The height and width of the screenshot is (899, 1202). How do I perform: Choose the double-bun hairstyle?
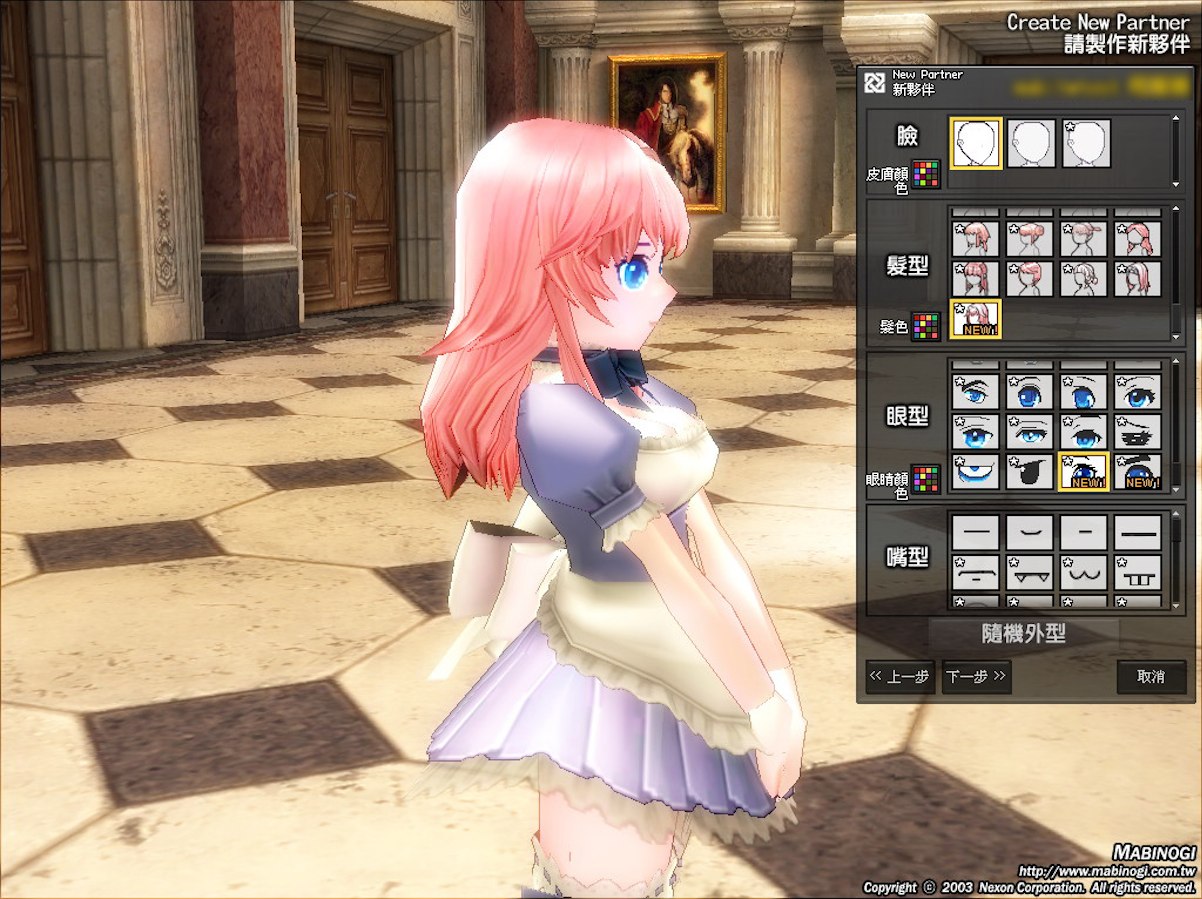point(1030,240)
